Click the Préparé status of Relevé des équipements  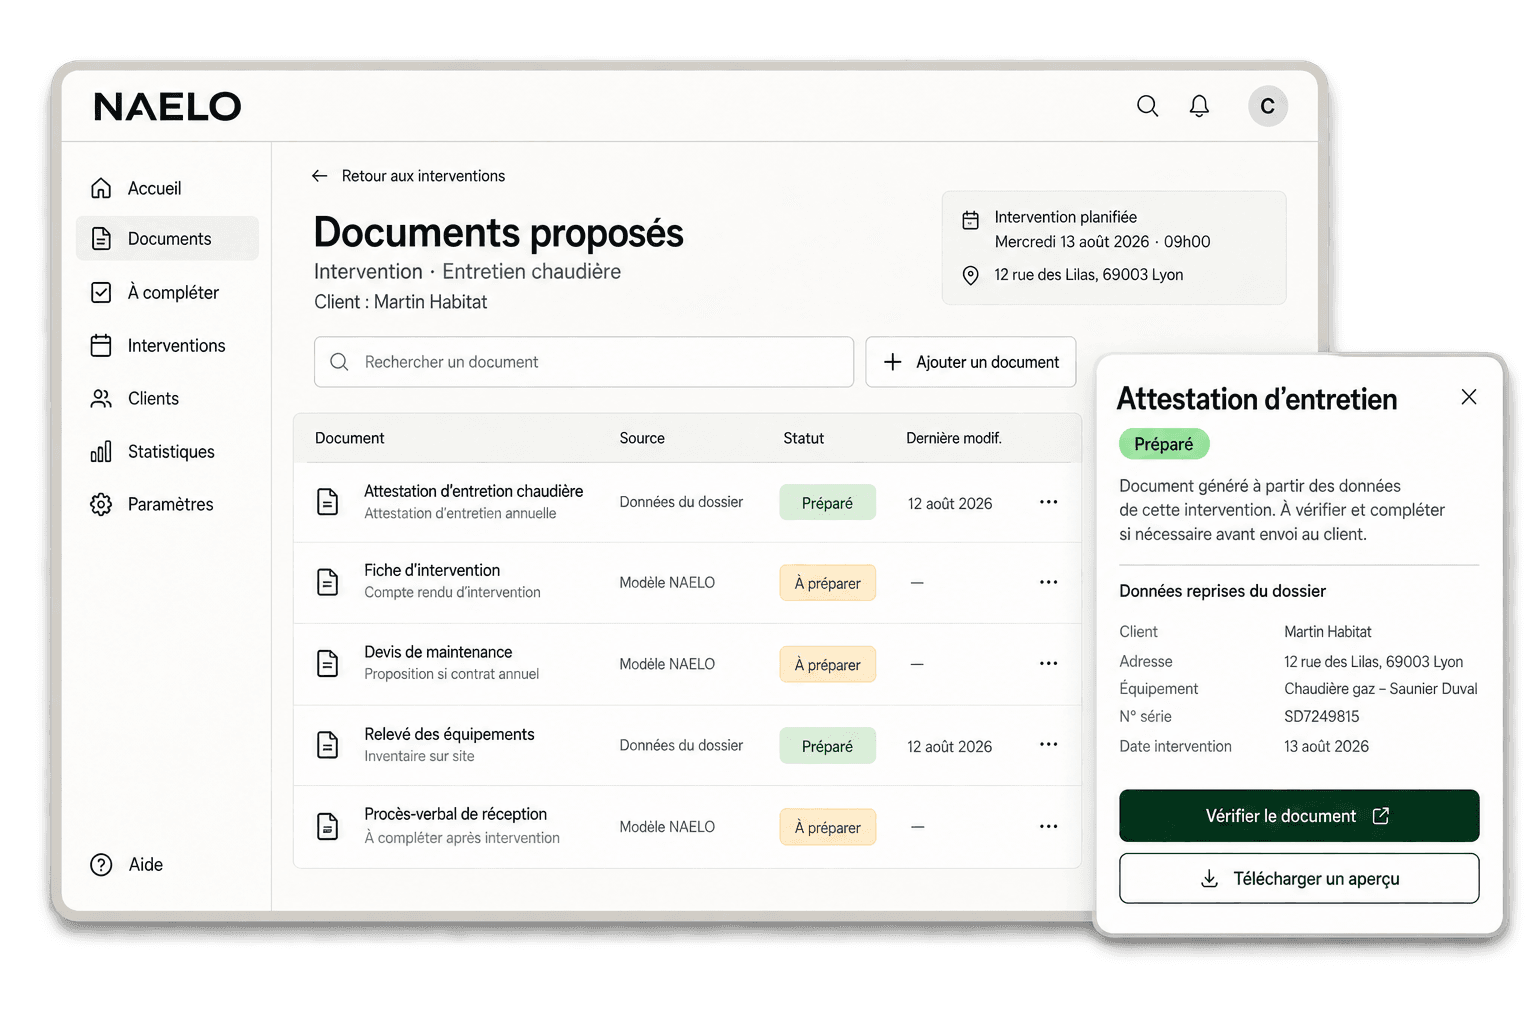[x=827, y=746]
